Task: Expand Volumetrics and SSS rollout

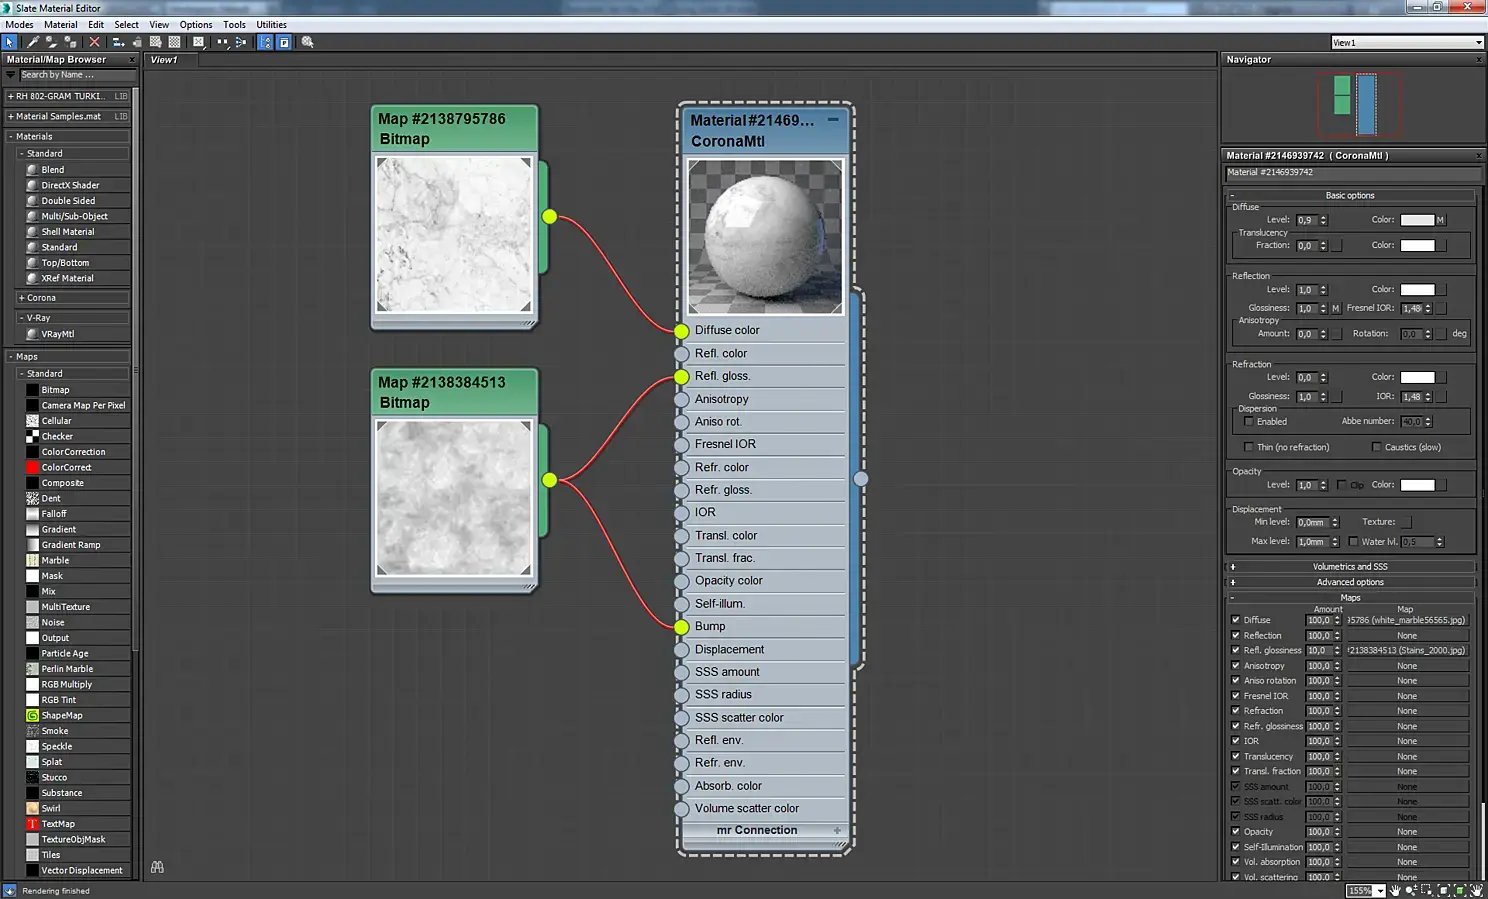Action: (1350, 567)
